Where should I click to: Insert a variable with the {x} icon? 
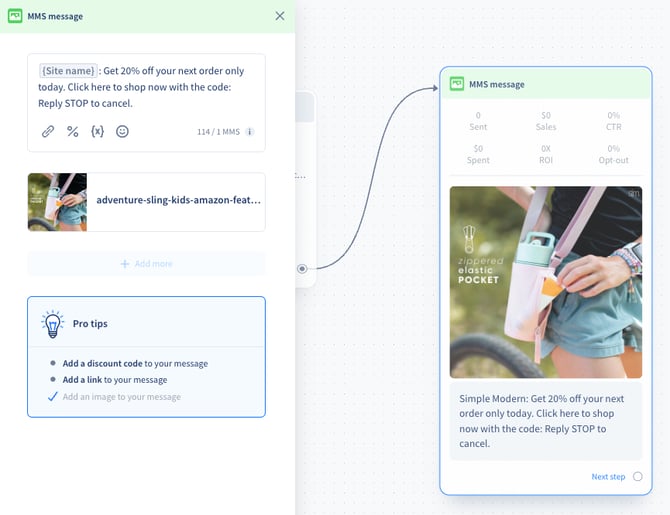[x=97, y=131]
